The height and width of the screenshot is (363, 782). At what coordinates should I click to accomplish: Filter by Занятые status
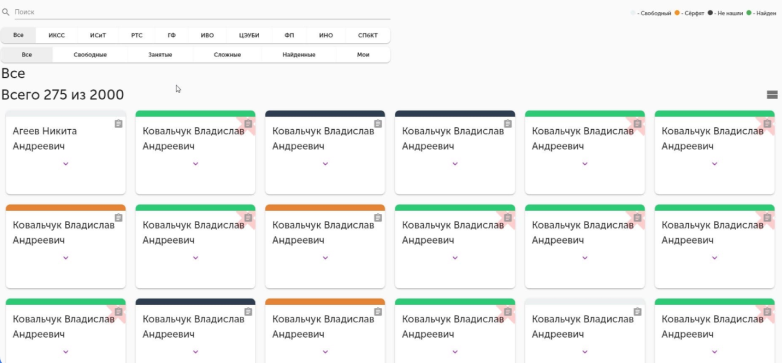(160, 55)
